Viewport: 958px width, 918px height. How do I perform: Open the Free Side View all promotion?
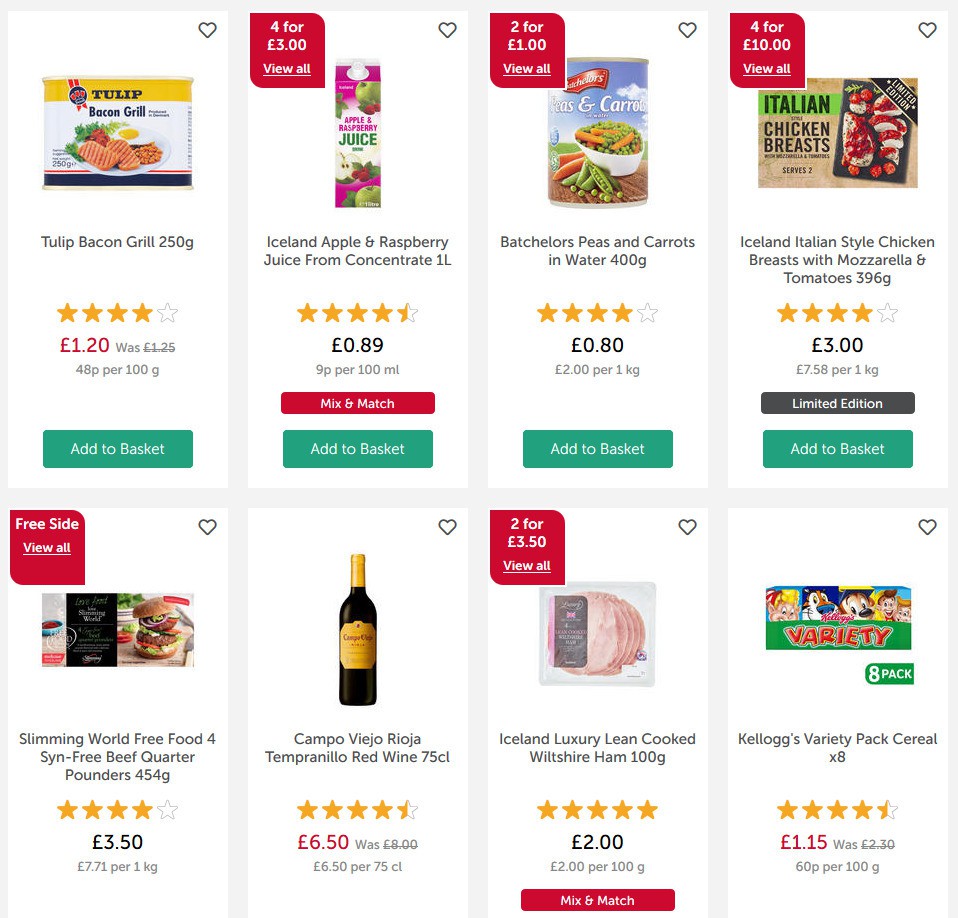(47, 547)
